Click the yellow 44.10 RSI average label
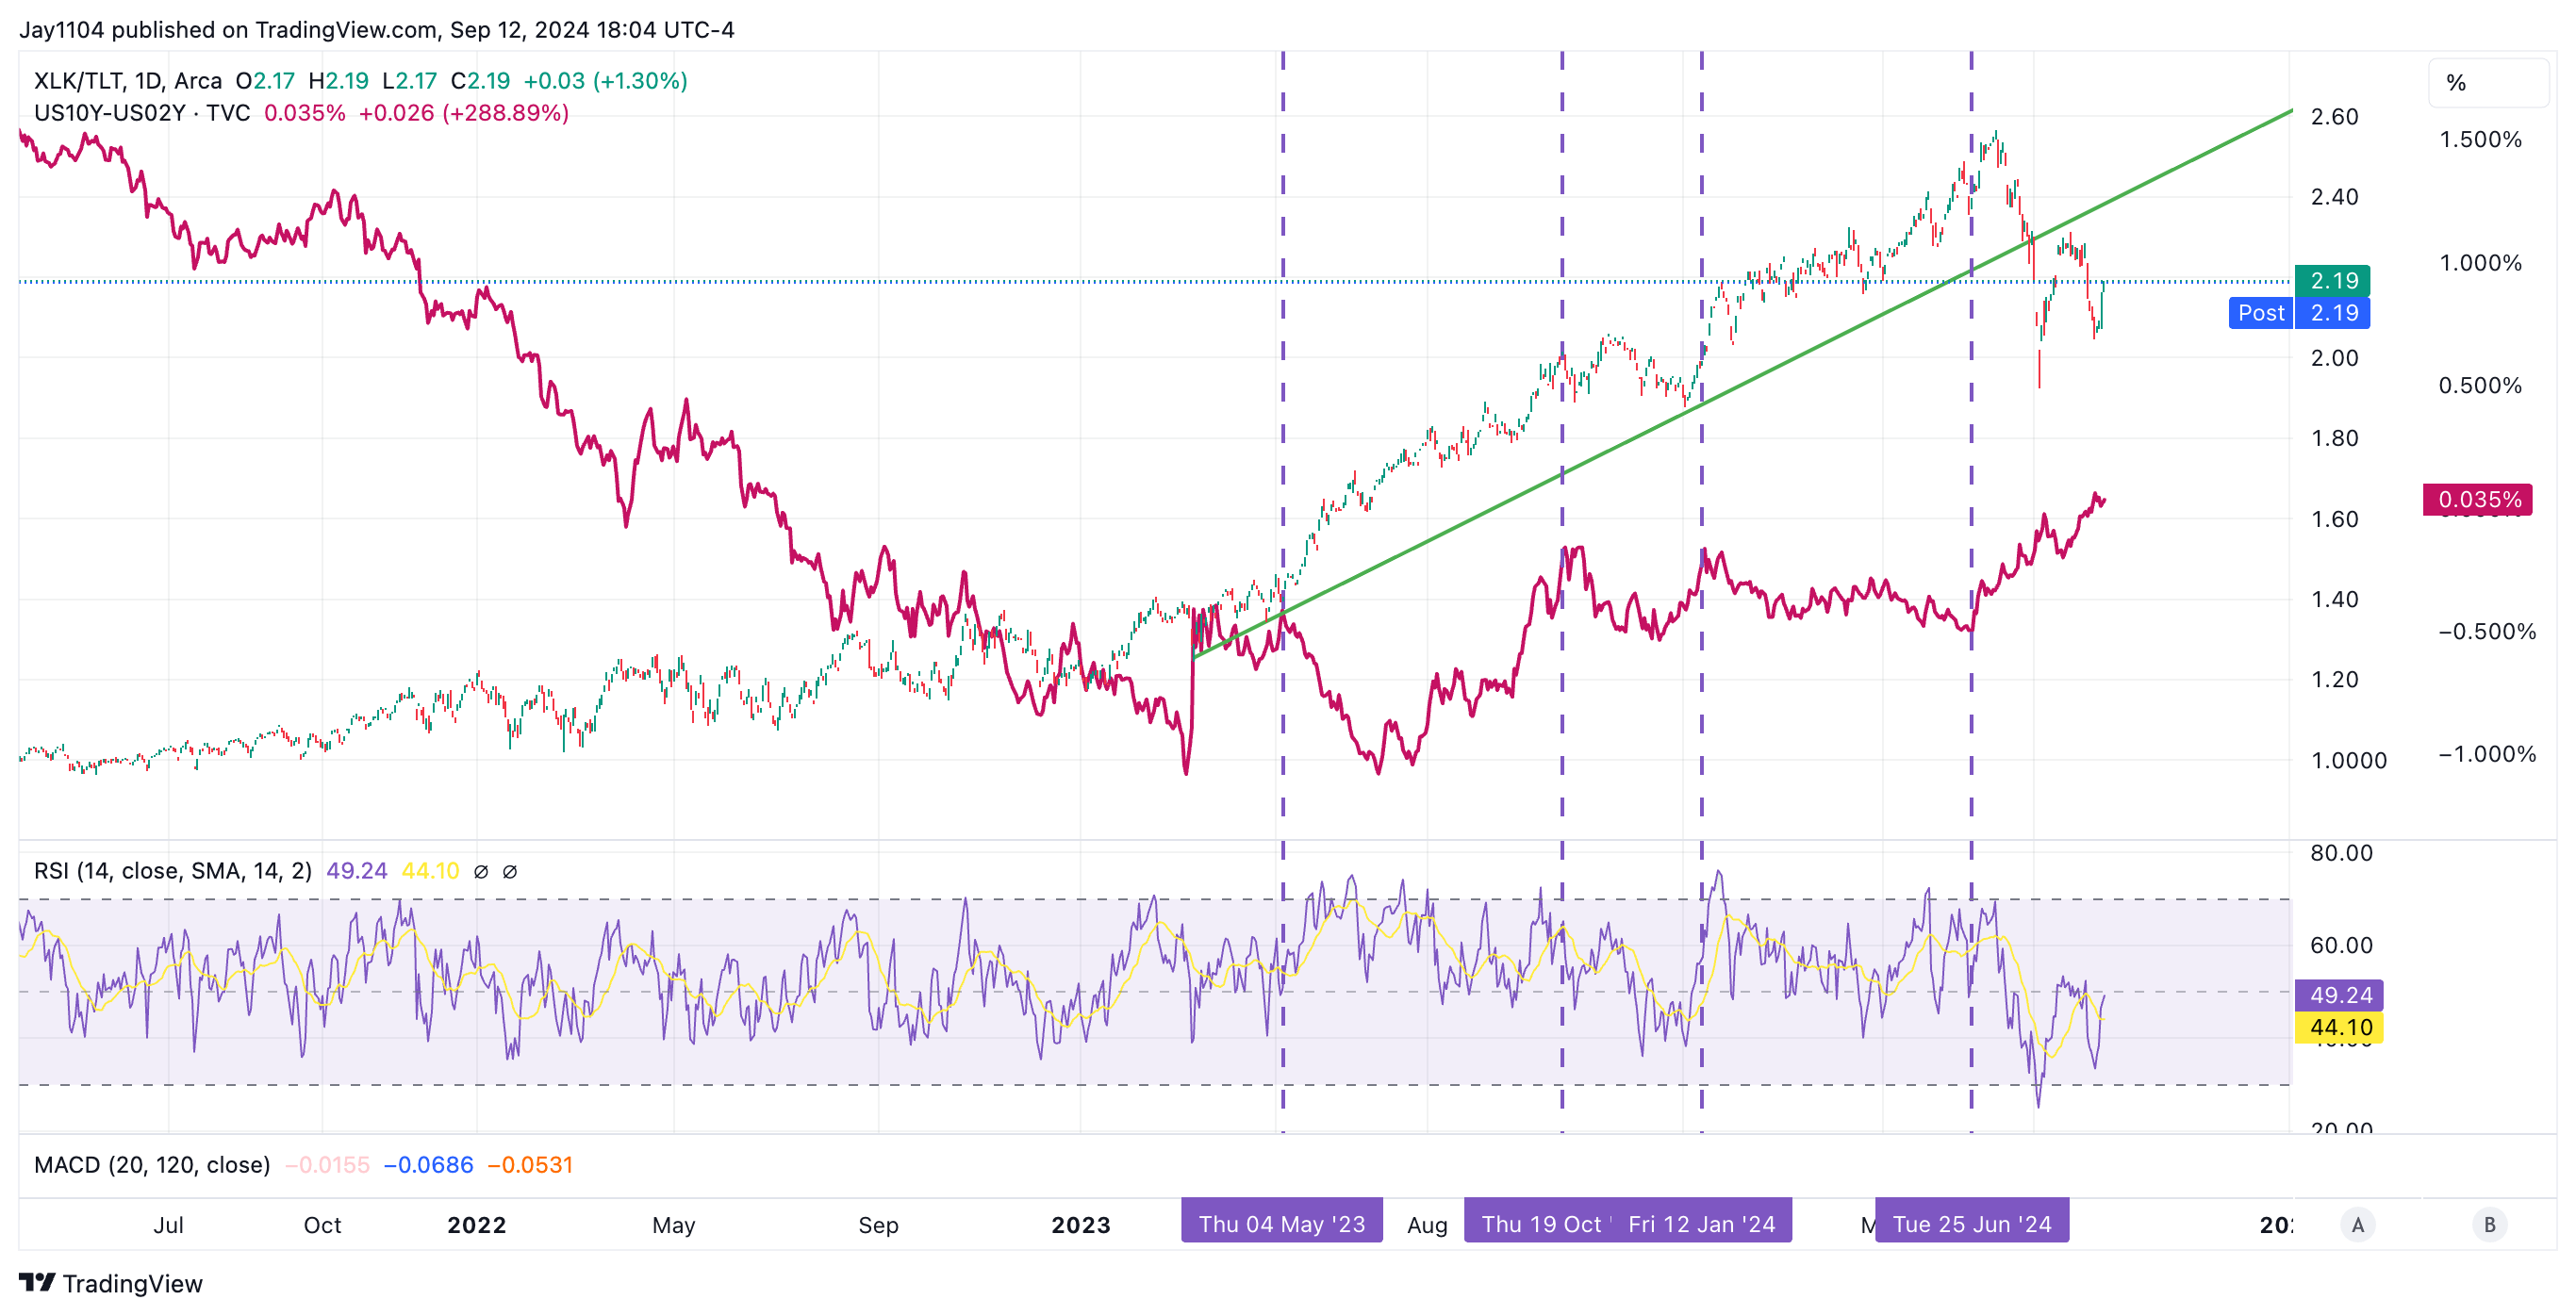This screenshot has height=1316, width=2576. point(2339,1027)
